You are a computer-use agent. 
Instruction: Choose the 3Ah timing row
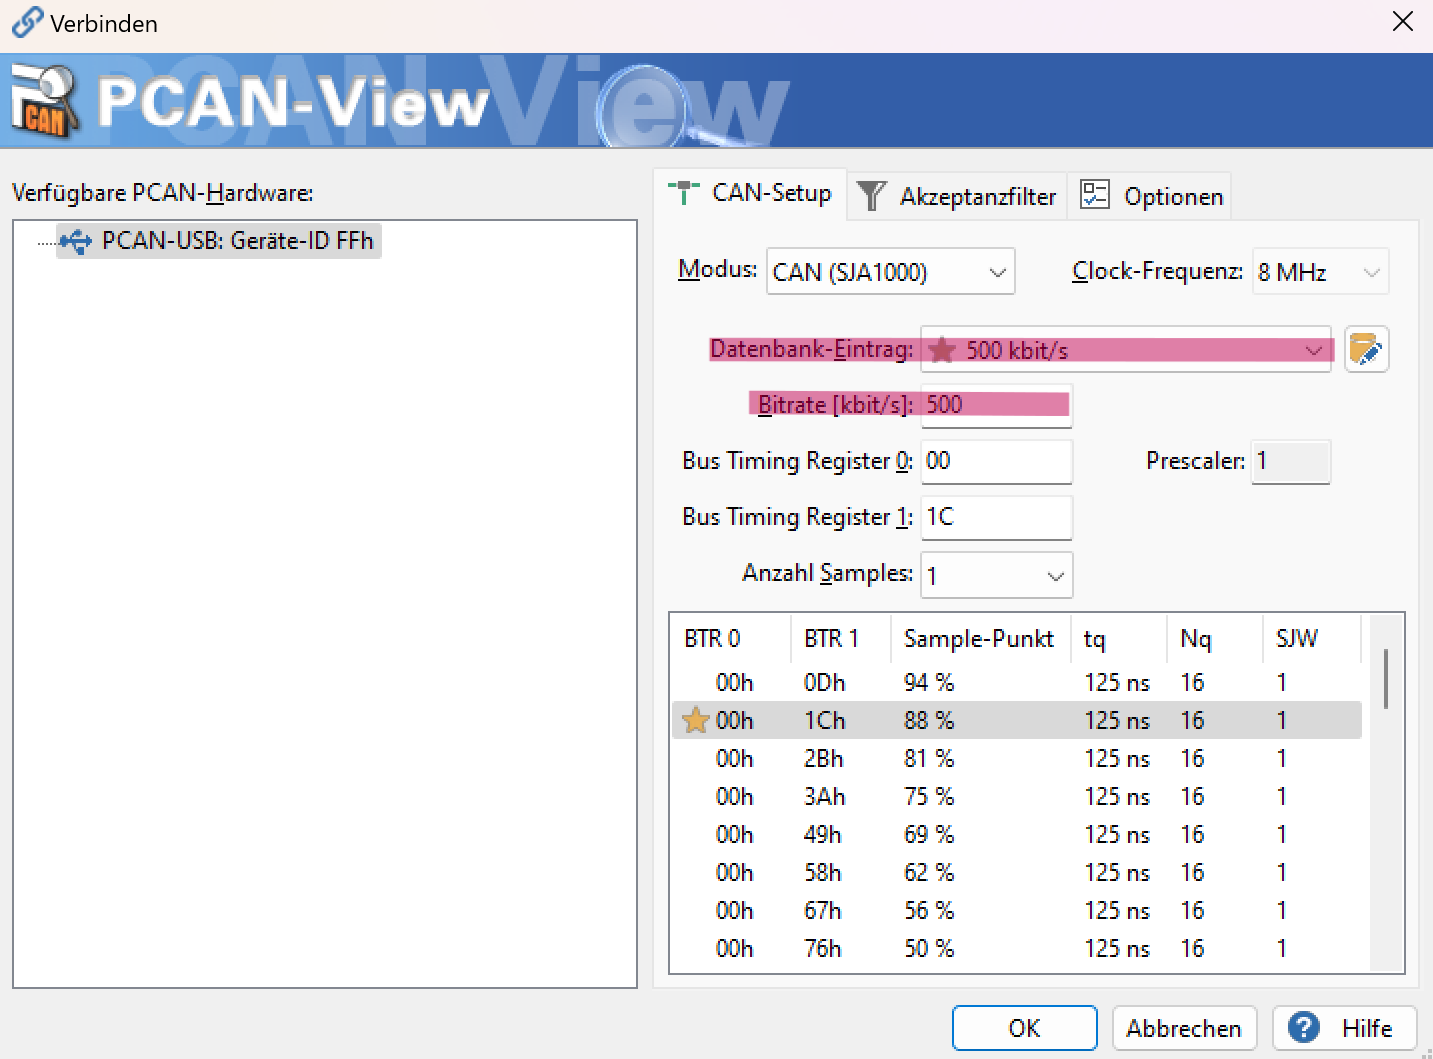(1017, 796)
